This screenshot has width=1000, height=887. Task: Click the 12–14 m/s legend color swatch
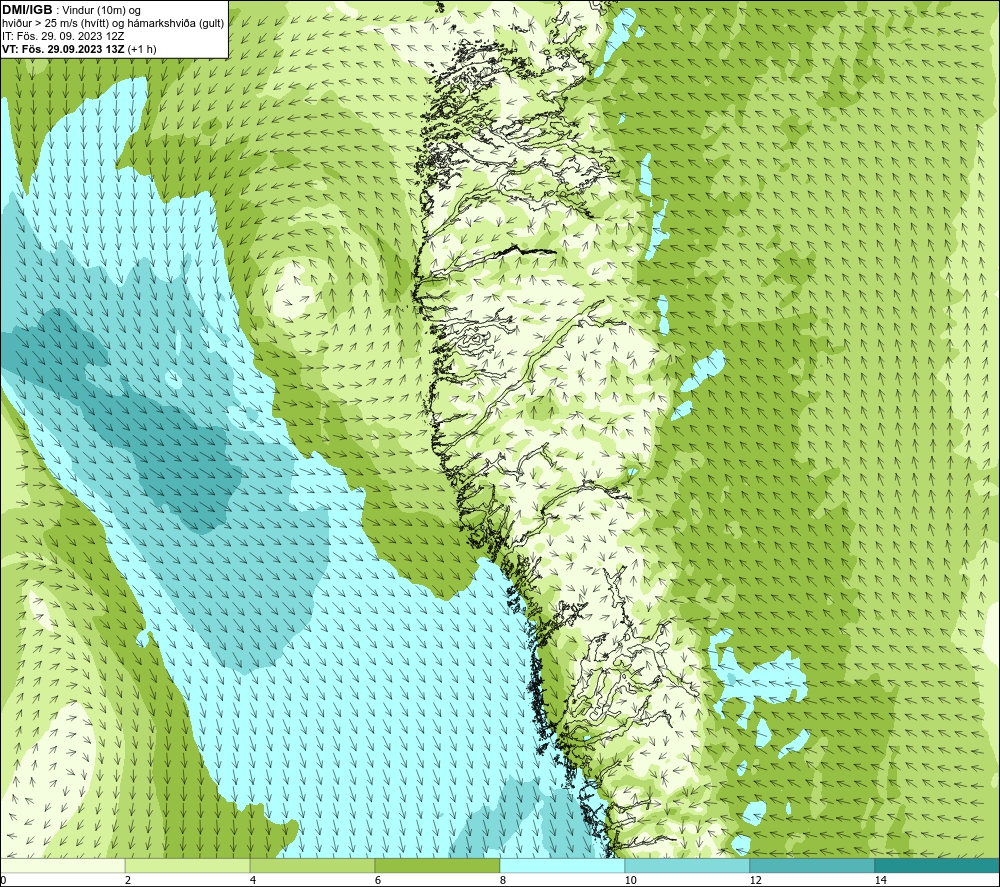(x=812, y=865)
